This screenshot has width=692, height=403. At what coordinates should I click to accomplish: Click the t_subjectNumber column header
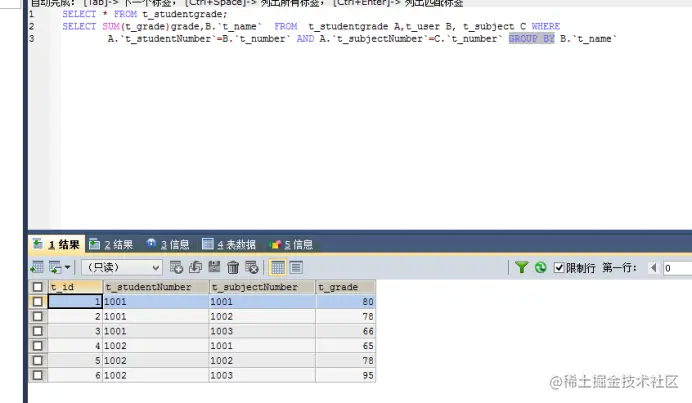pos(262,287)
